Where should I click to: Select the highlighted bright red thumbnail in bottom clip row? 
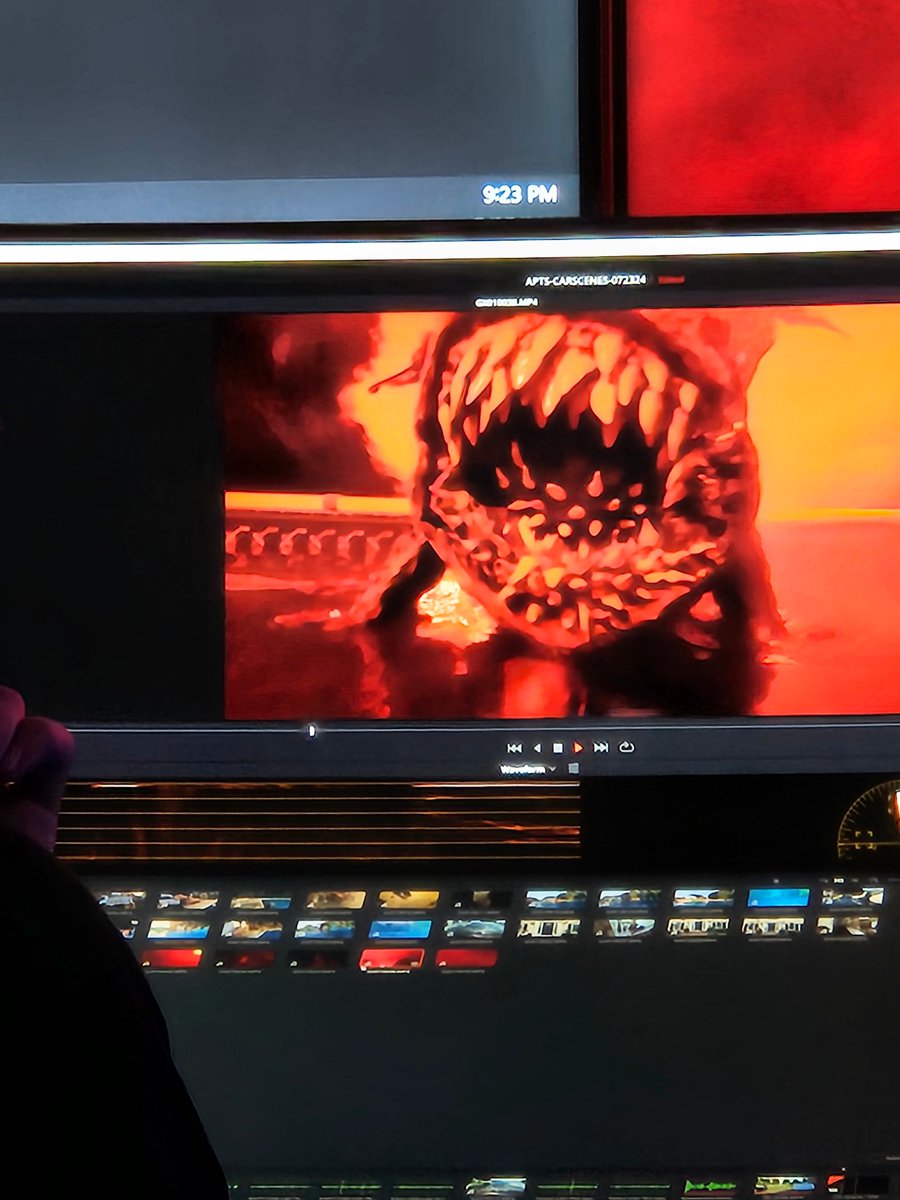[x=392, y=959]
